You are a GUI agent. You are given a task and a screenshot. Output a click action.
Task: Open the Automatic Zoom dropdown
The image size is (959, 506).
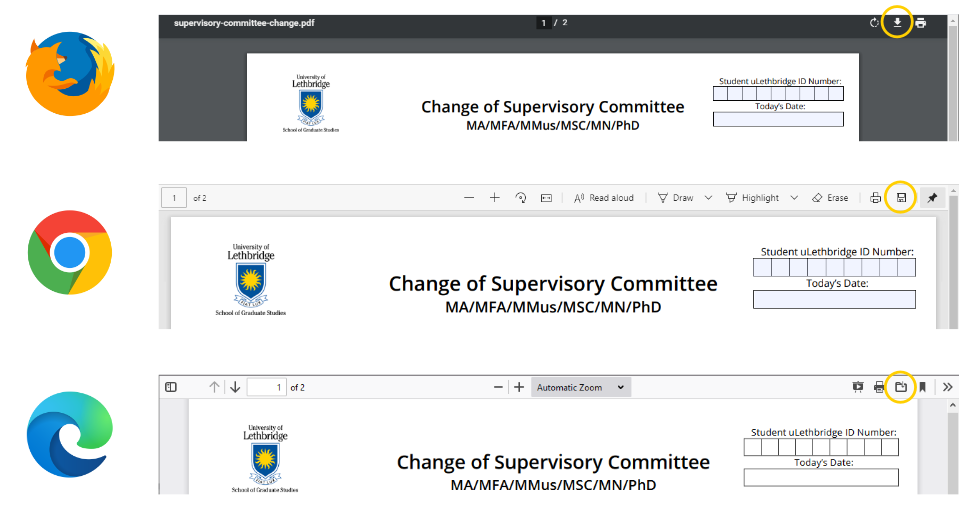pos(580,387)
